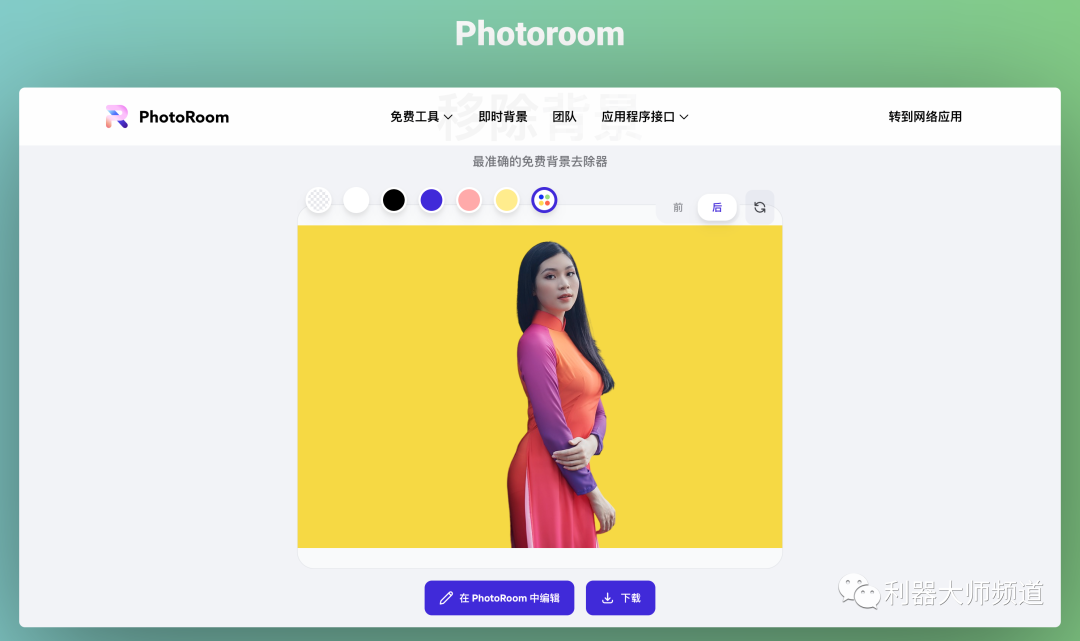Click the WeChat channel icon at bottom right
Viewport: 1080px width, 641px height.
pyautogui.click(x=858, y=594)
